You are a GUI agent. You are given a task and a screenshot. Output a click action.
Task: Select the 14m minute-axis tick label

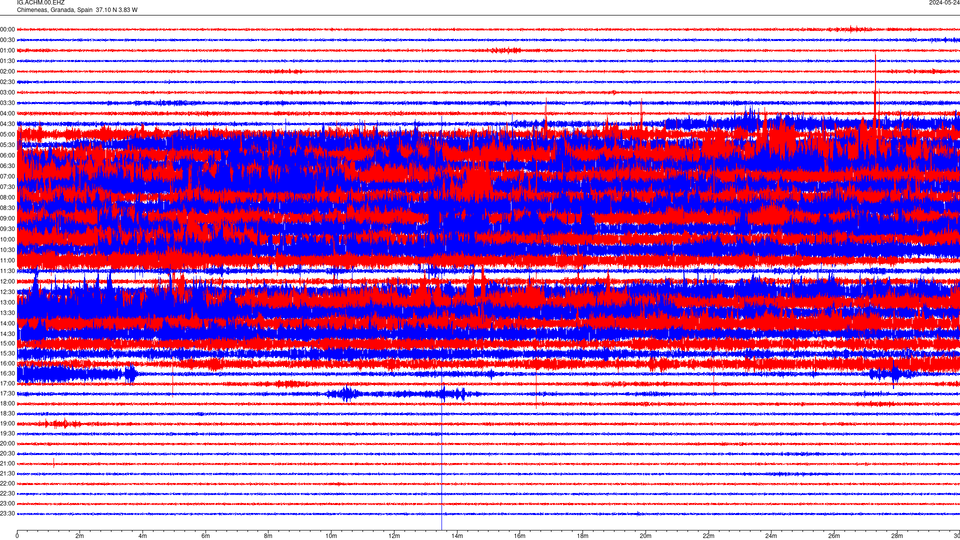pyautogui.click(x=457, y=536)
